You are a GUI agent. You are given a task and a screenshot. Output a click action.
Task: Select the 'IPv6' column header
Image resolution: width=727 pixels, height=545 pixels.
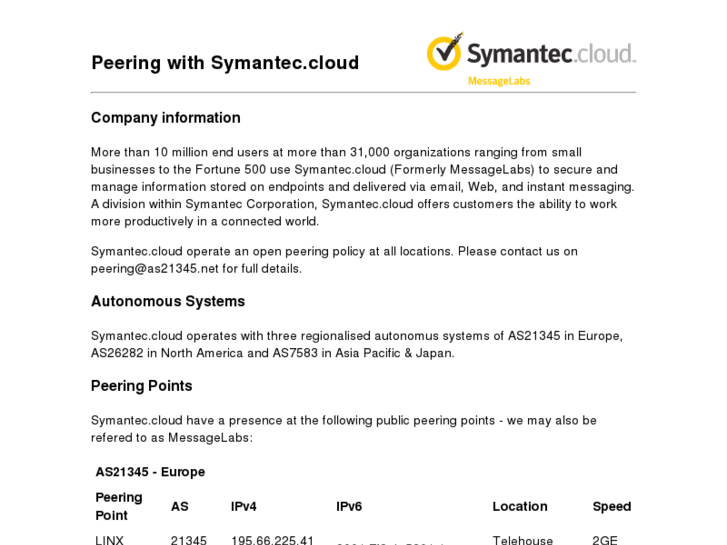tap(349, 507)
